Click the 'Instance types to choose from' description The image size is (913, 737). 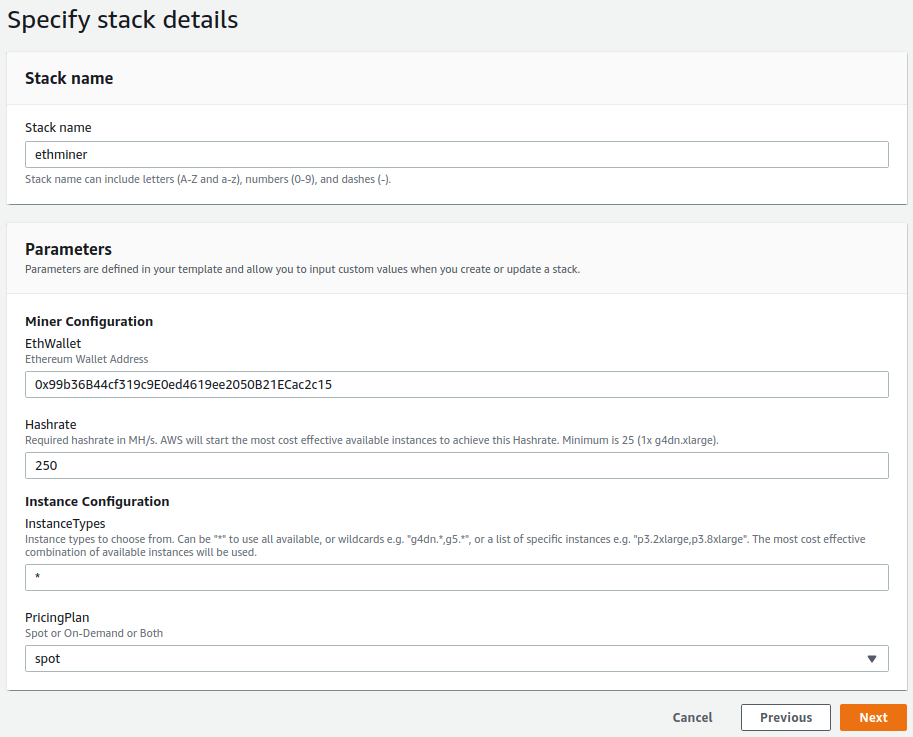[x=445, y=545]
